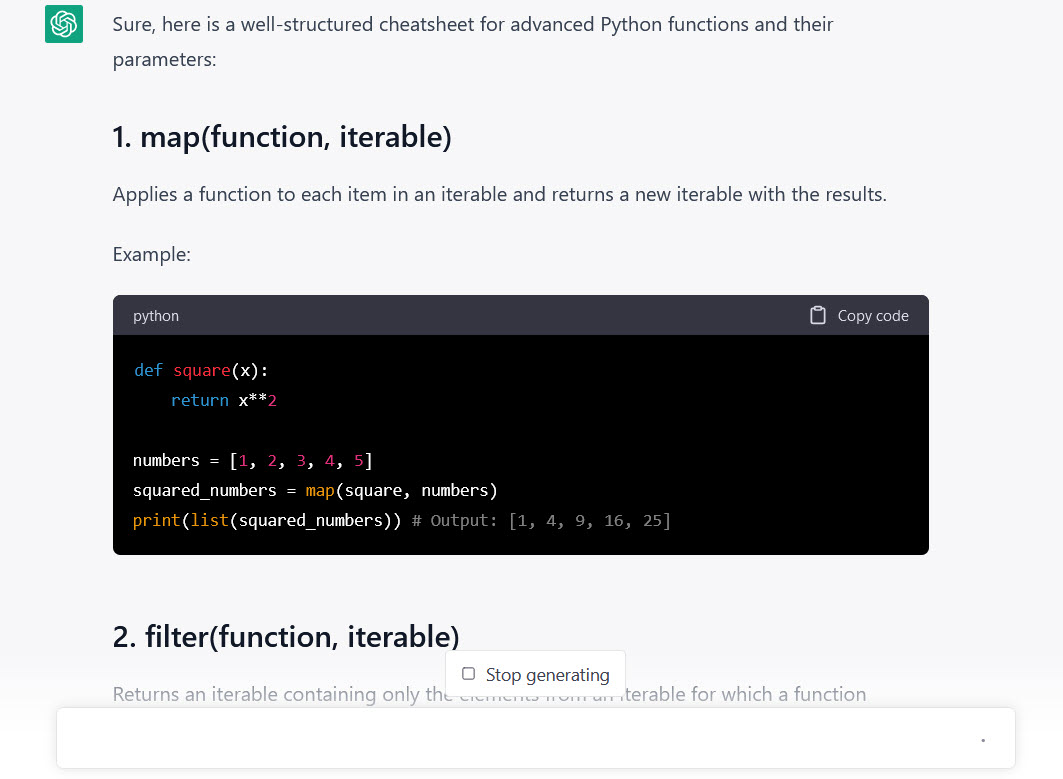
Task: Select the numbers list line in the code
Action: pos(250,460)
